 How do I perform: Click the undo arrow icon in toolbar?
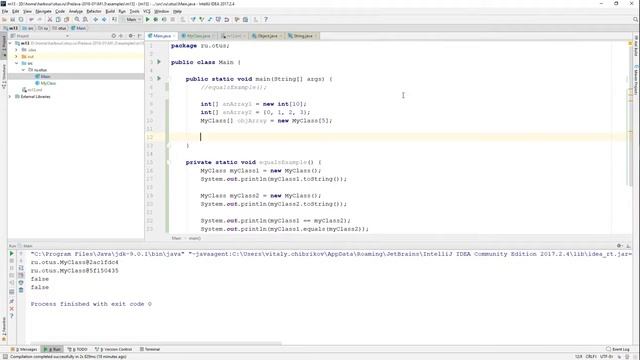pyautogui.click(x=31, y=19)
